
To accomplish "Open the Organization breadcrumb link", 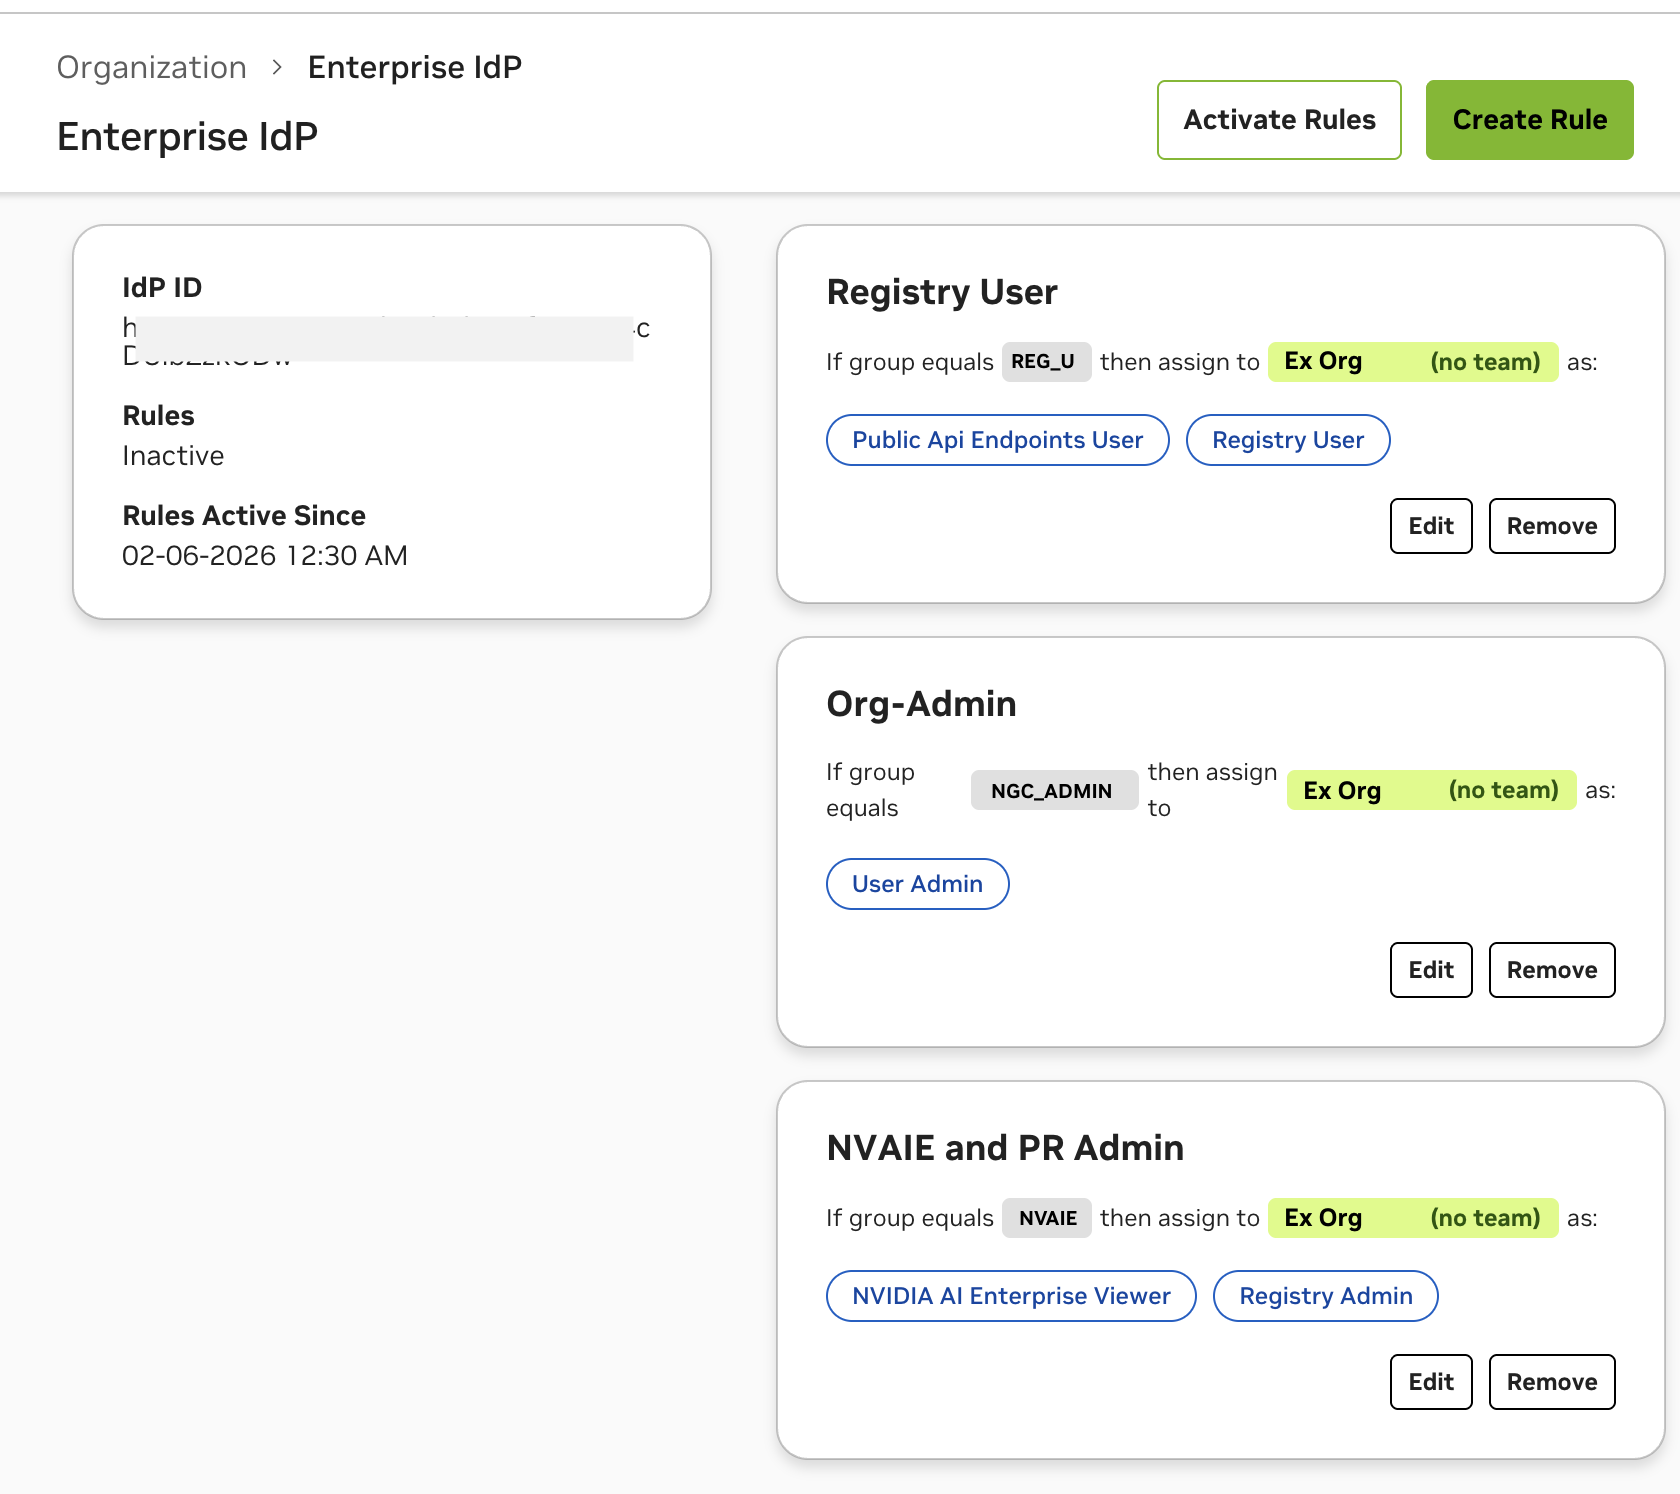I will pos(151,66).
